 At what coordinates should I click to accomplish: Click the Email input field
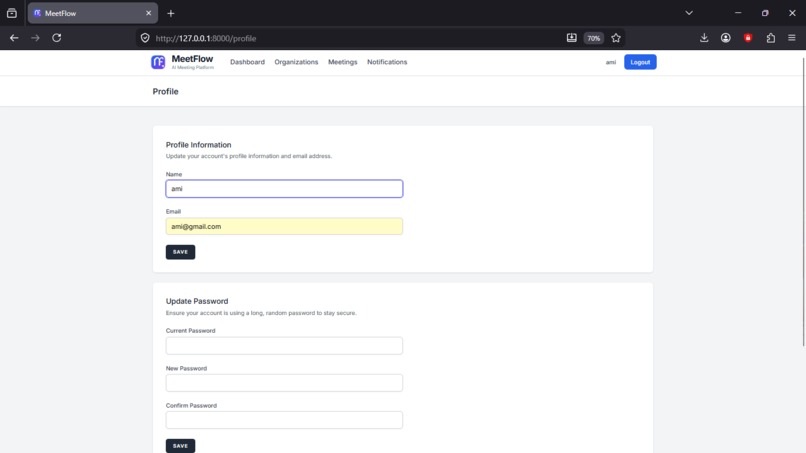tap(284, 226)
